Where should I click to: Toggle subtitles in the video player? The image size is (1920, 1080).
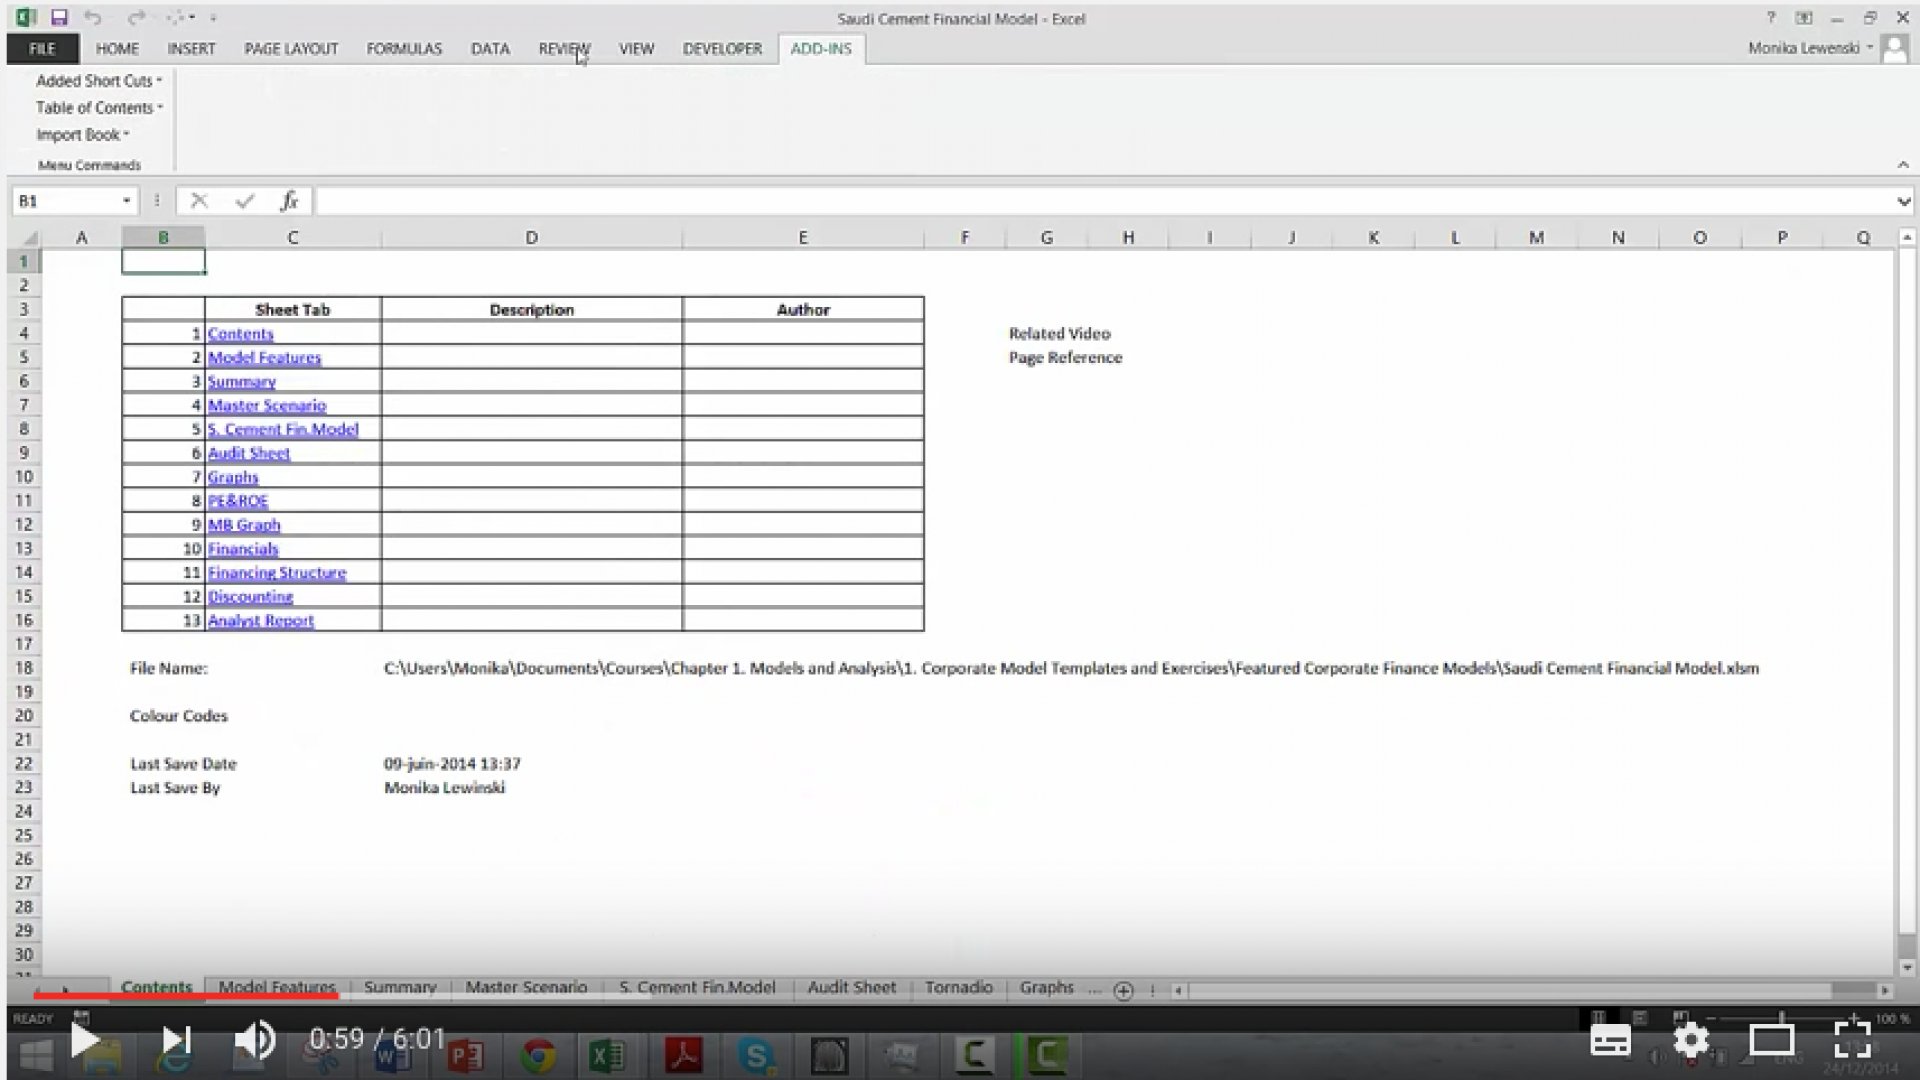tap(1610, 1041)
